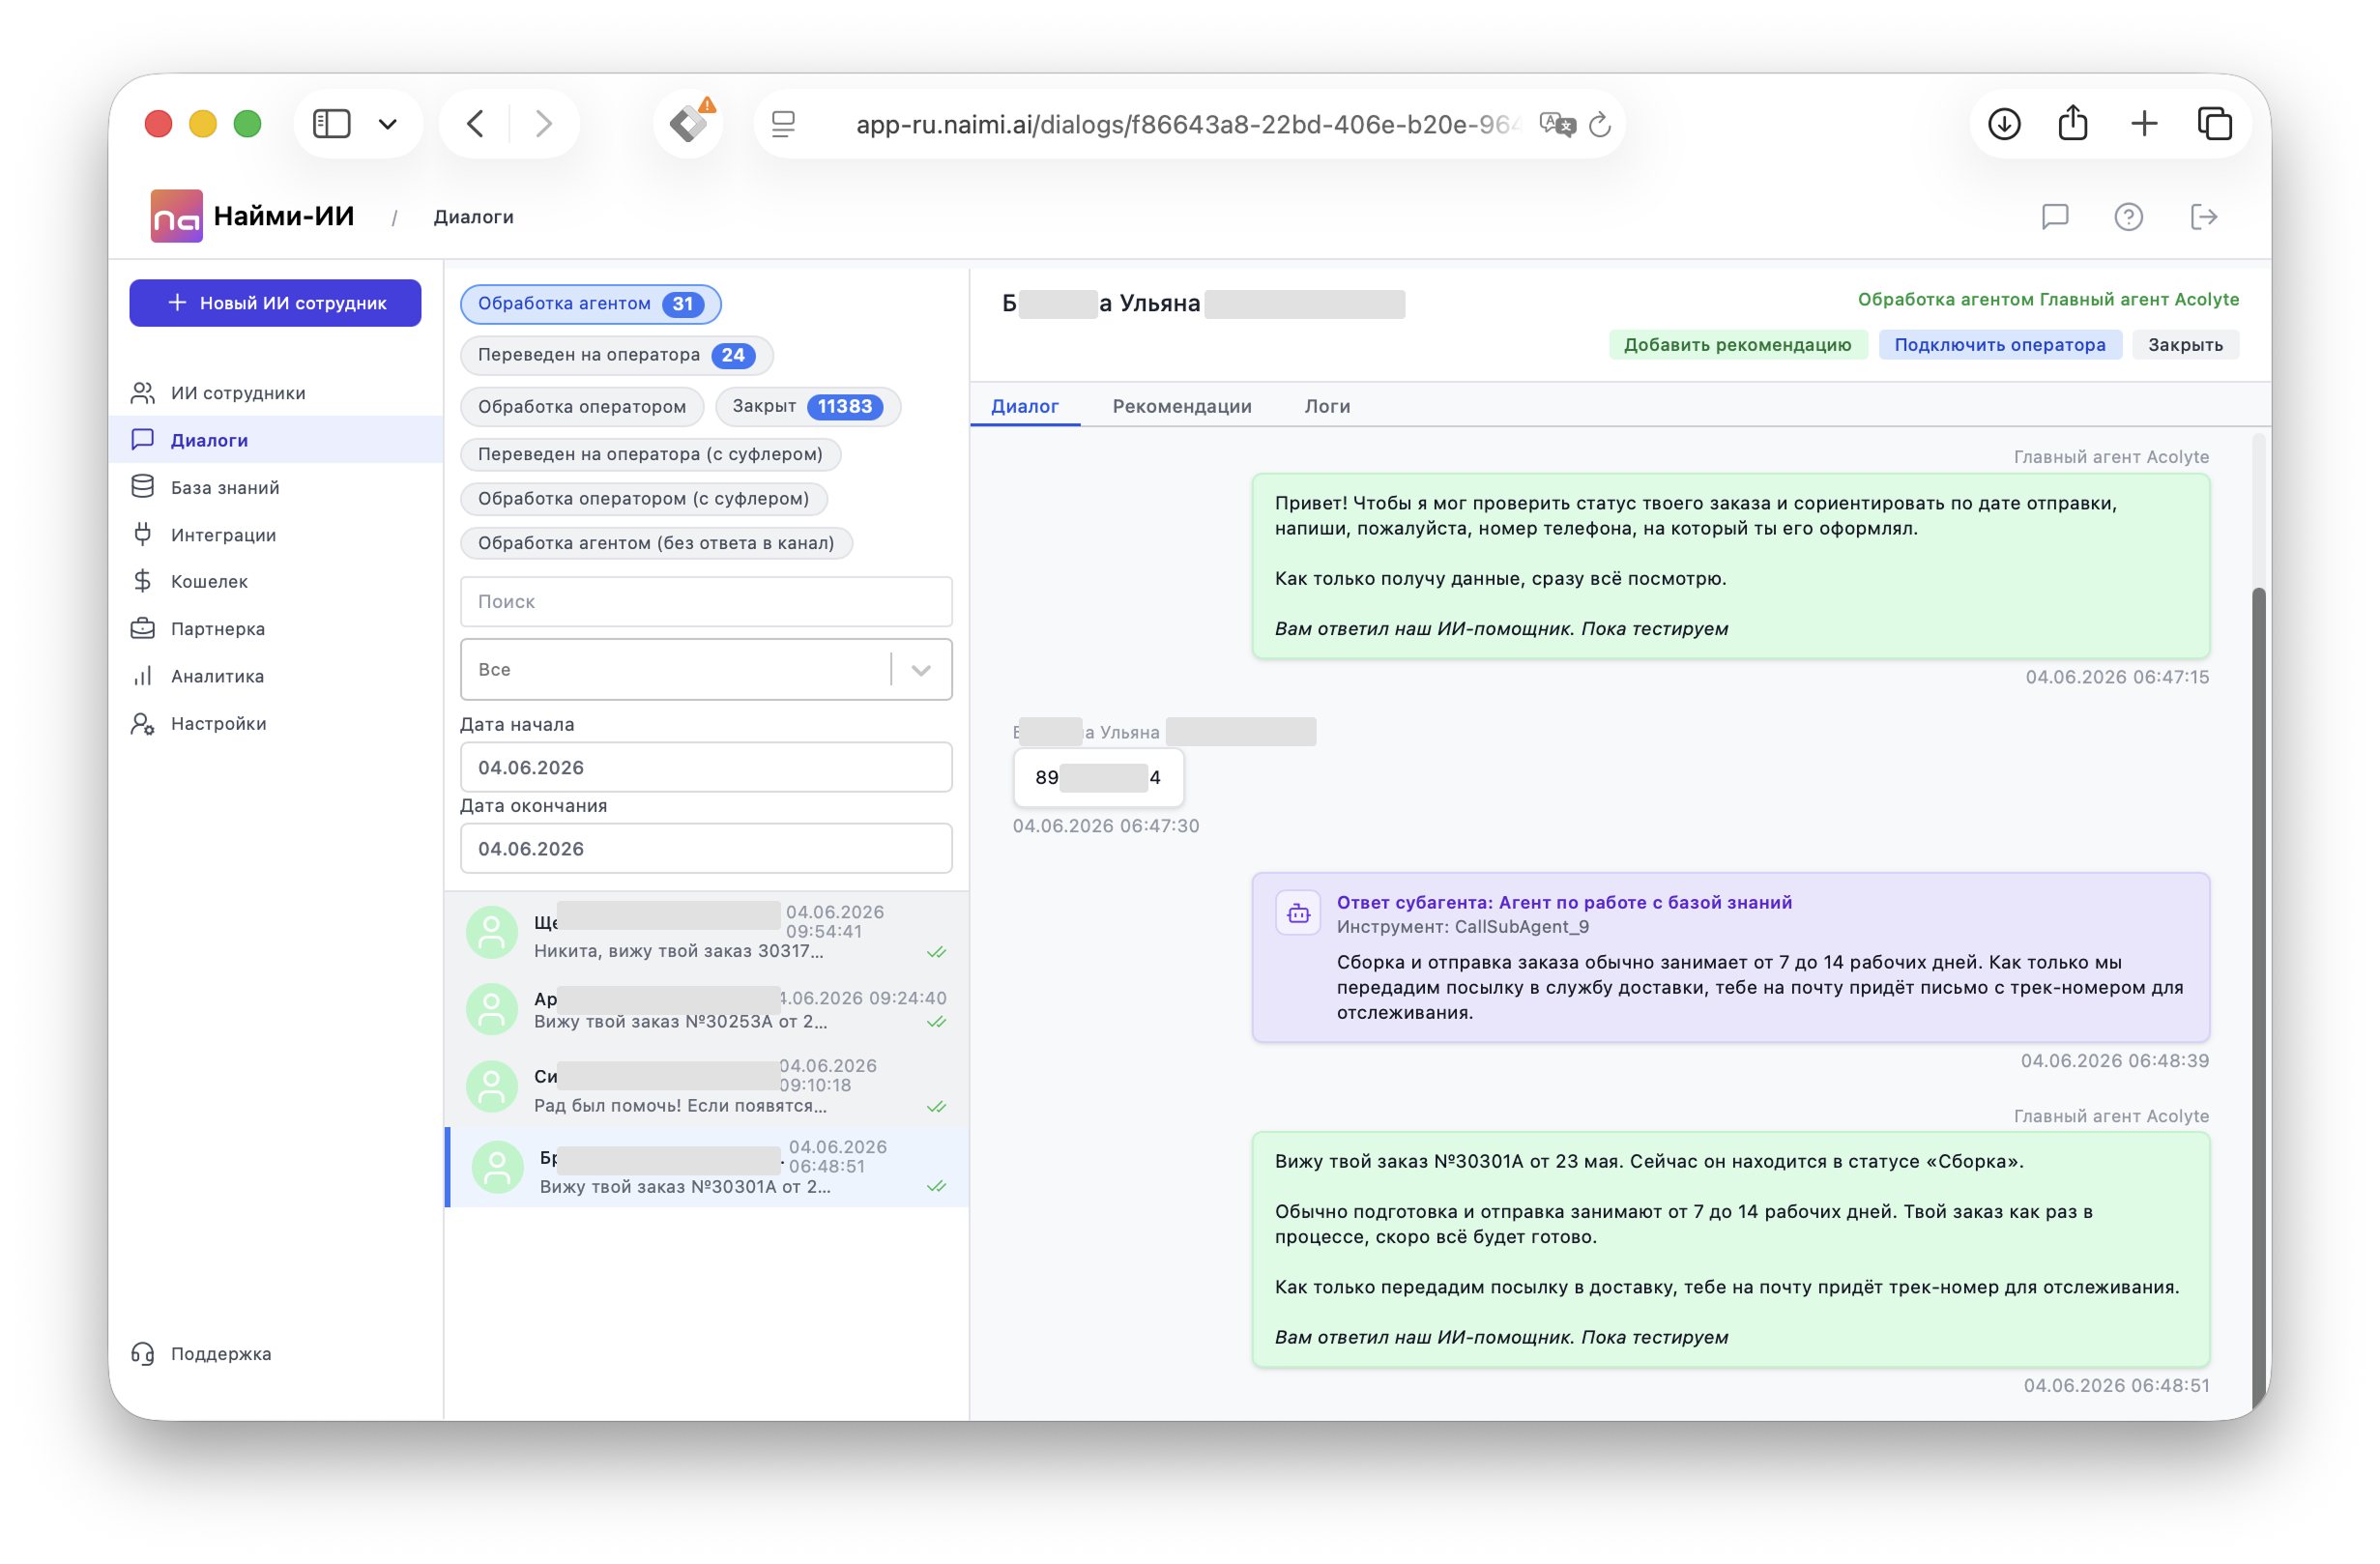2380x1564 pixels.
Task: Open the Safari downloads icon
Action: pos(2004,124)
